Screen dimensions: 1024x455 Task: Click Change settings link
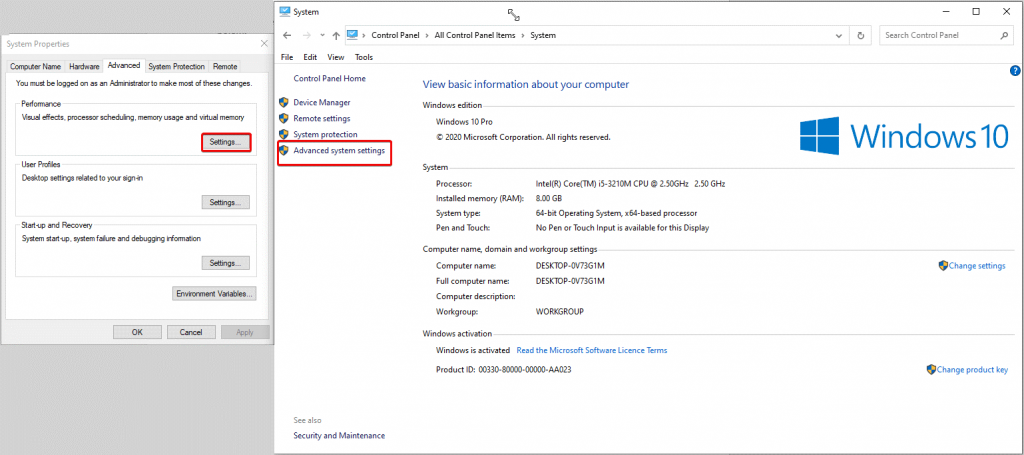coord(977,266)
